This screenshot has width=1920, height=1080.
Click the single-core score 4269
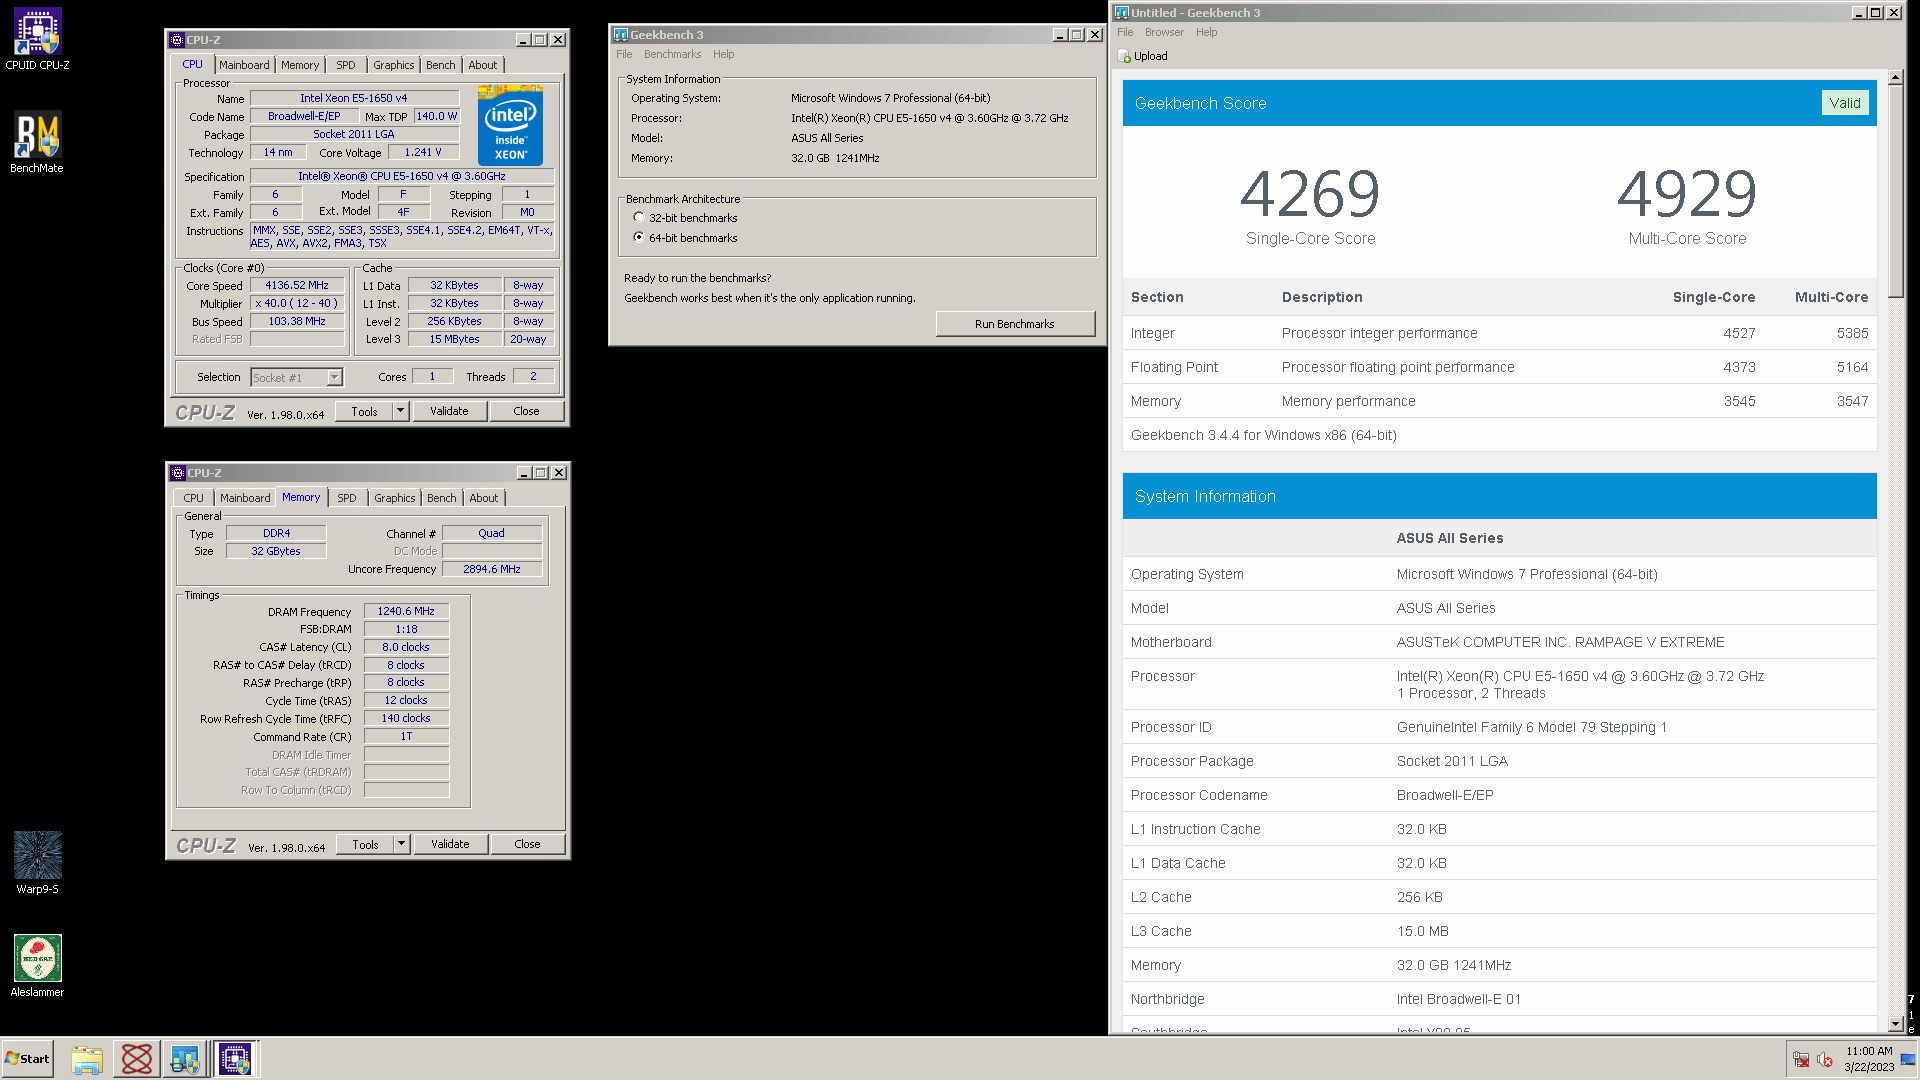coord(1310,193)
